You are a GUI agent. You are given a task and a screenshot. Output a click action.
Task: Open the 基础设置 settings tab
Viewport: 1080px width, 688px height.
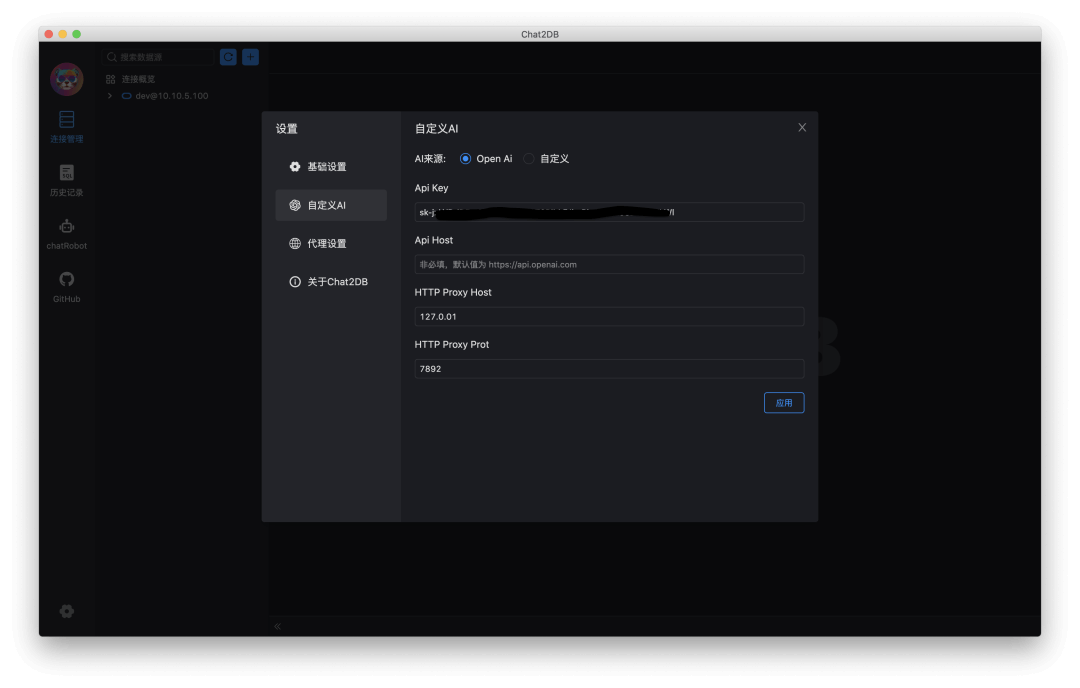pyautogui.click(x=331, y=167)
